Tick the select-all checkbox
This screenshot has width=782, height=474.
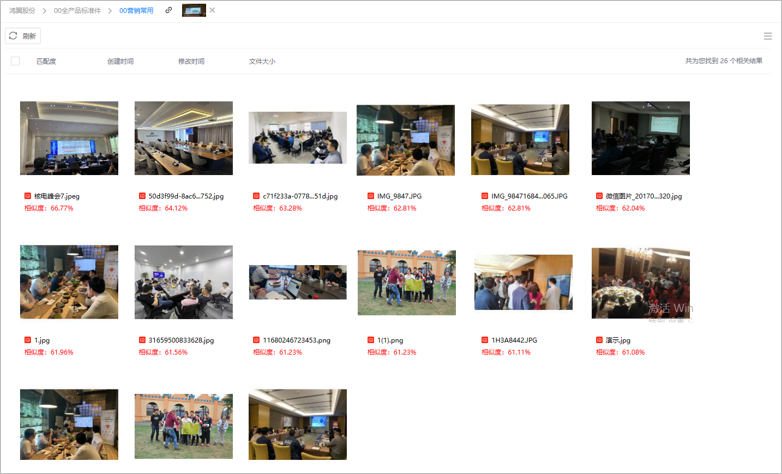15,61
